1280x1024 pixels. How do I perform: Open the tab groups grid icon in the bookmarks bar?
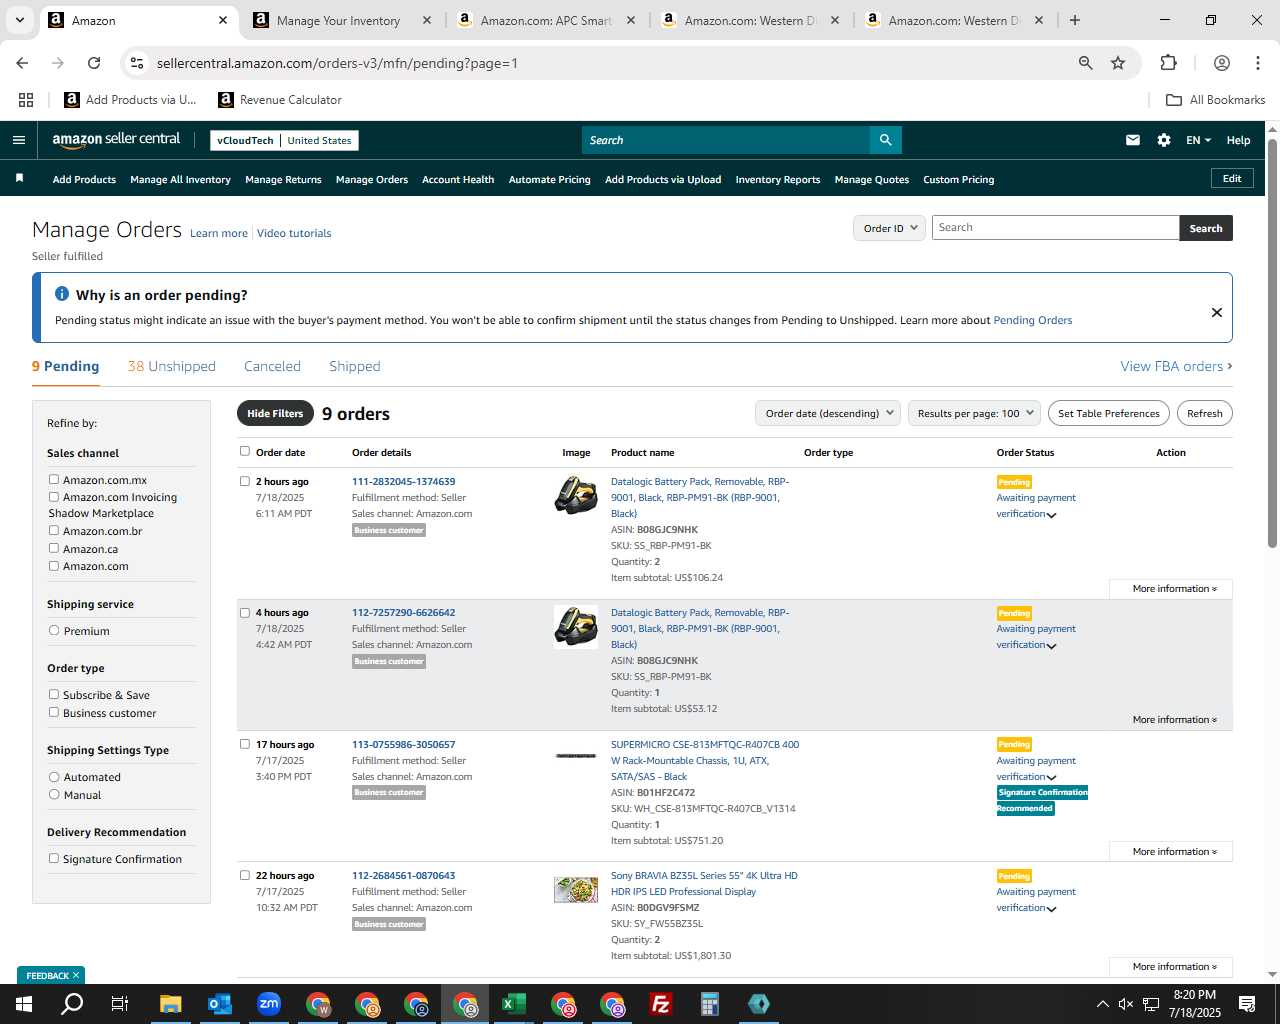[26, 100]
